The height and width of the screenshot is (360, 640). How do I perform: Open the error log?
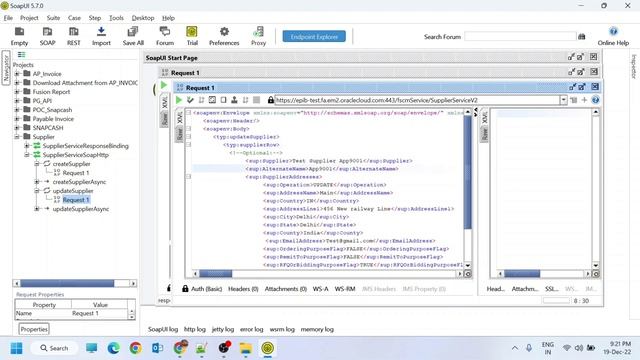[251, 329]
